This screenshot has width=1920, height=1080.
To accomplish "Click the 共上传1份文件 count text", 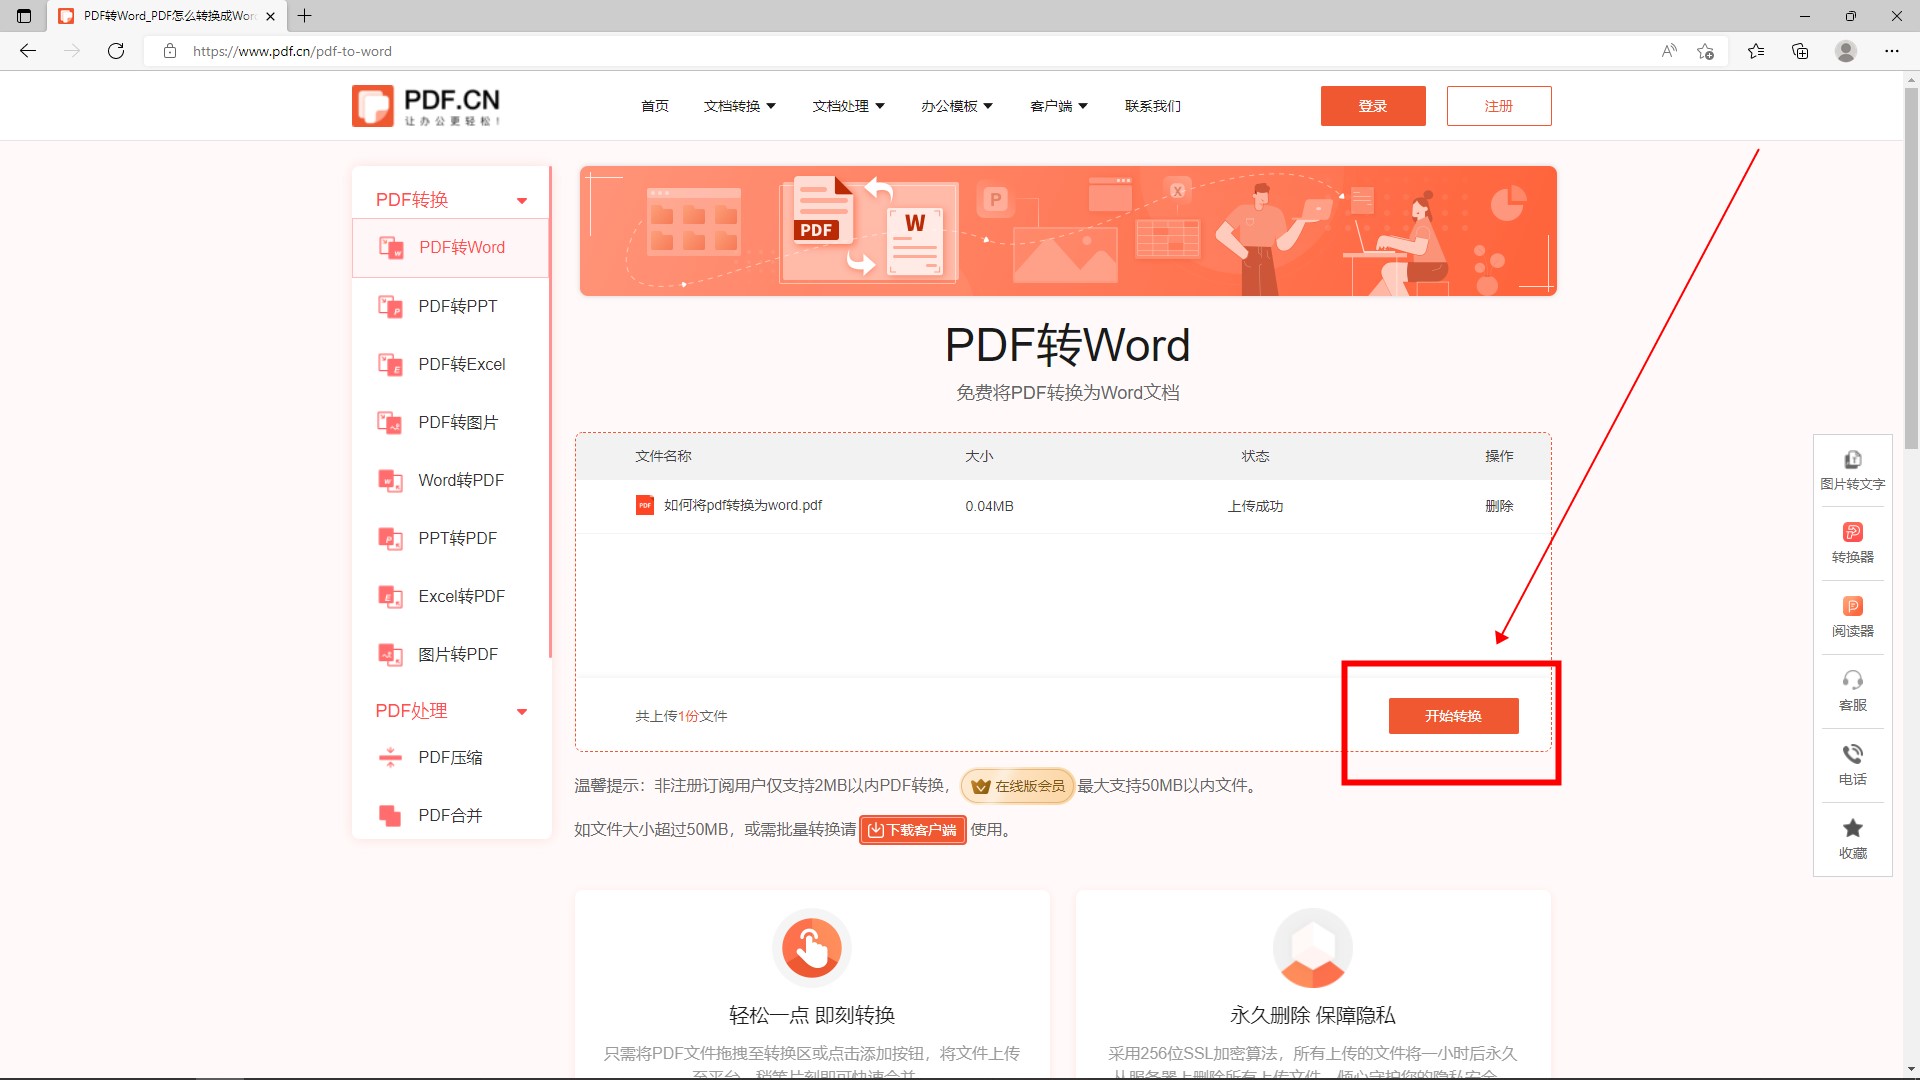I will [681, 716].
